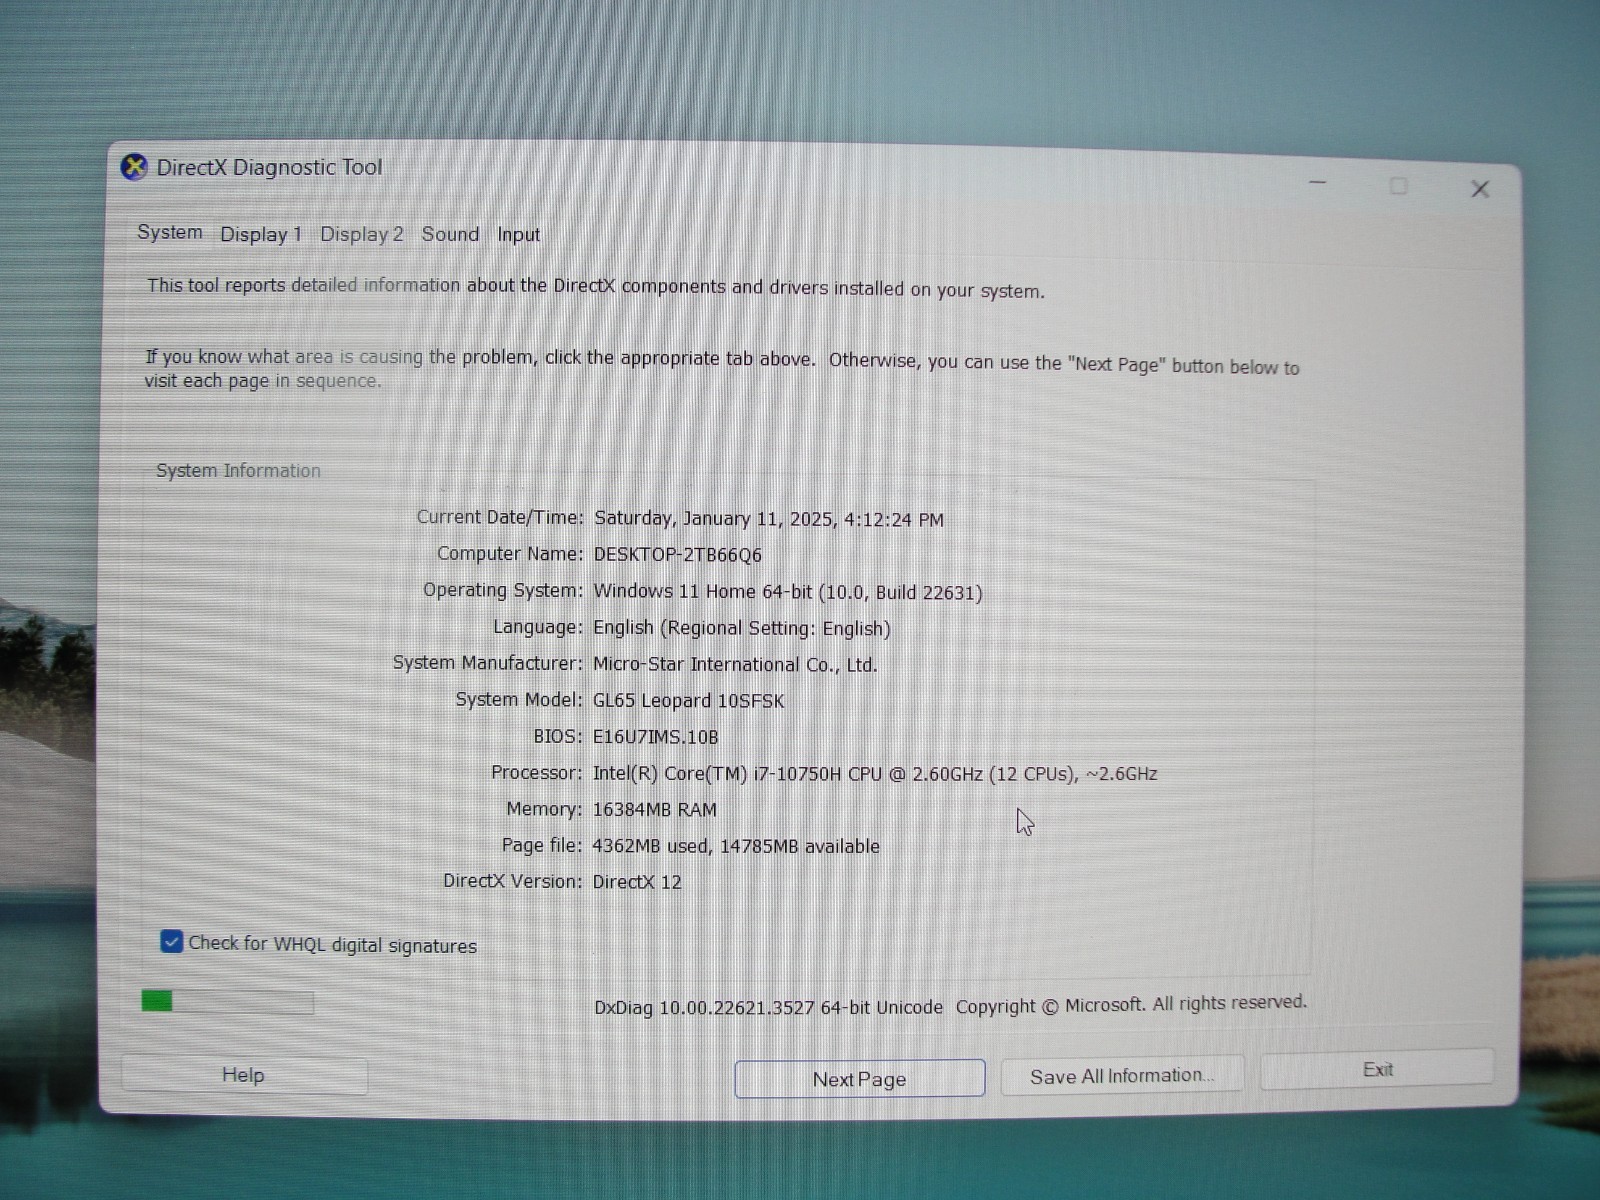Close the DirectX Diagnostic Tool window

click(1480, 189)
